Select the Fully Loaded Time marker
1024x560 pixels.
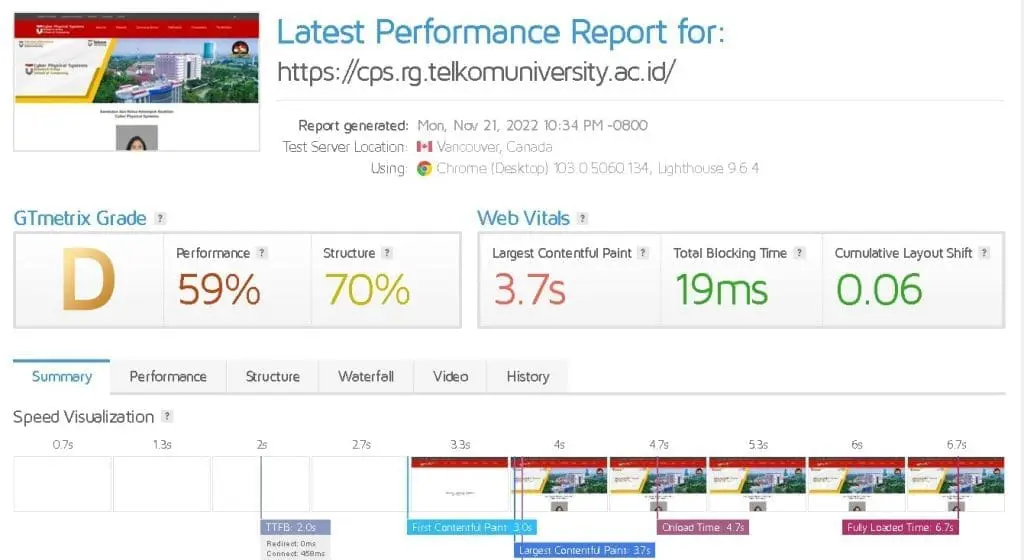[901, 527]
